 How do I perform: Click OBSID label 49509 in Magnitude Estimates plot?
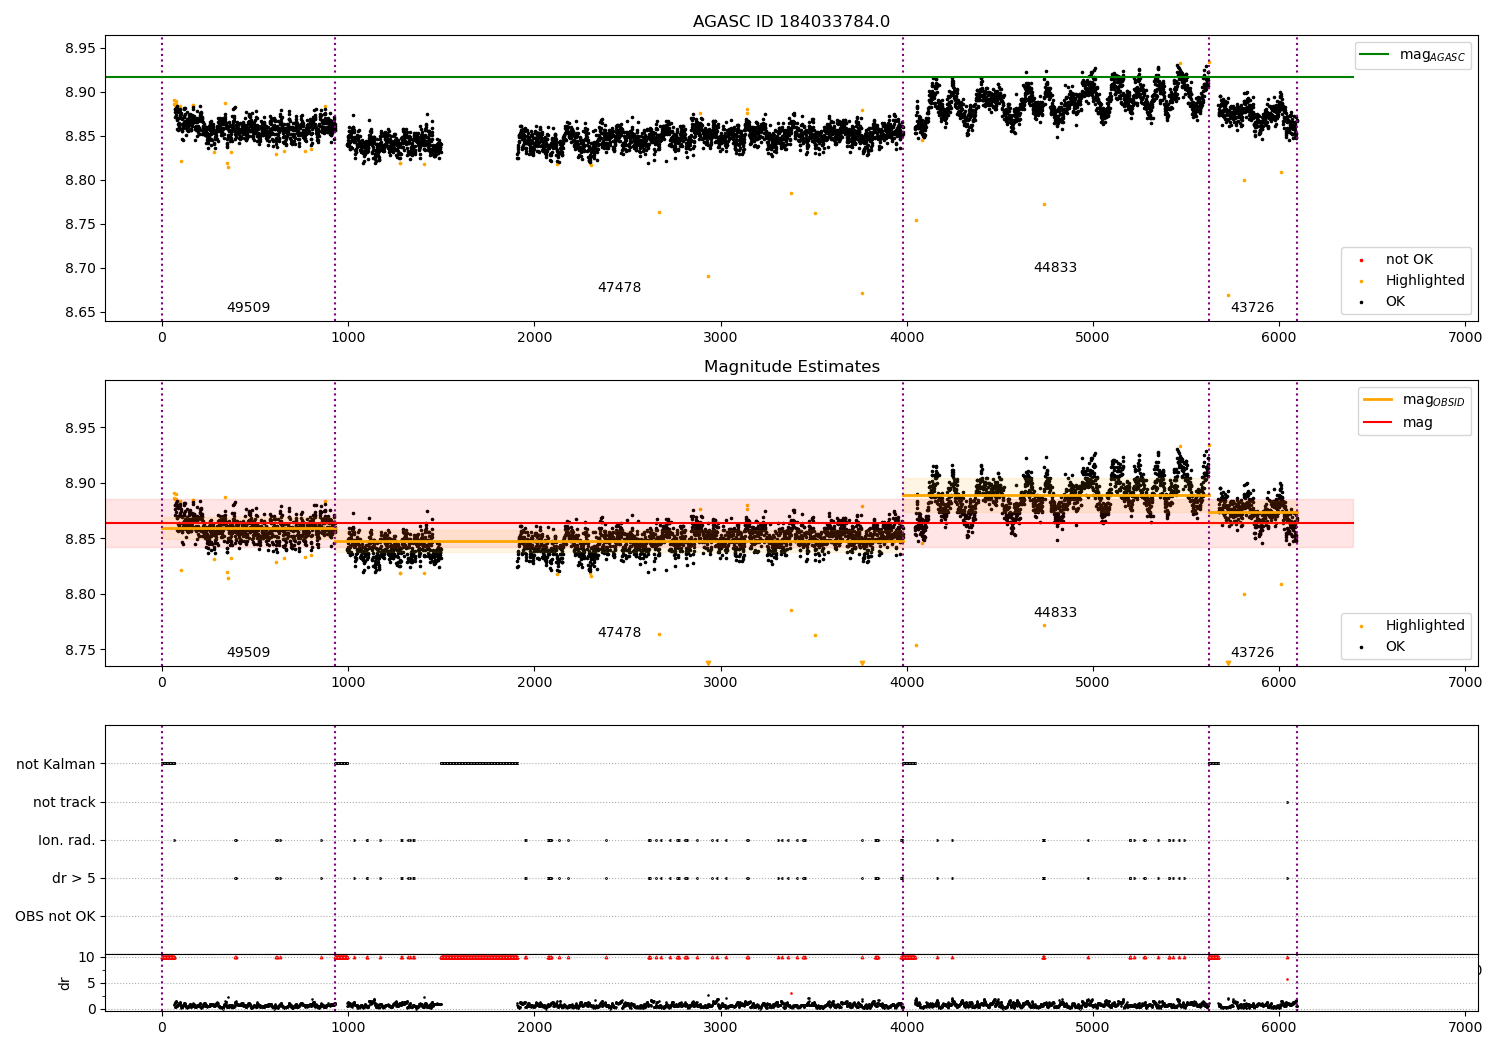pos(248,653)
